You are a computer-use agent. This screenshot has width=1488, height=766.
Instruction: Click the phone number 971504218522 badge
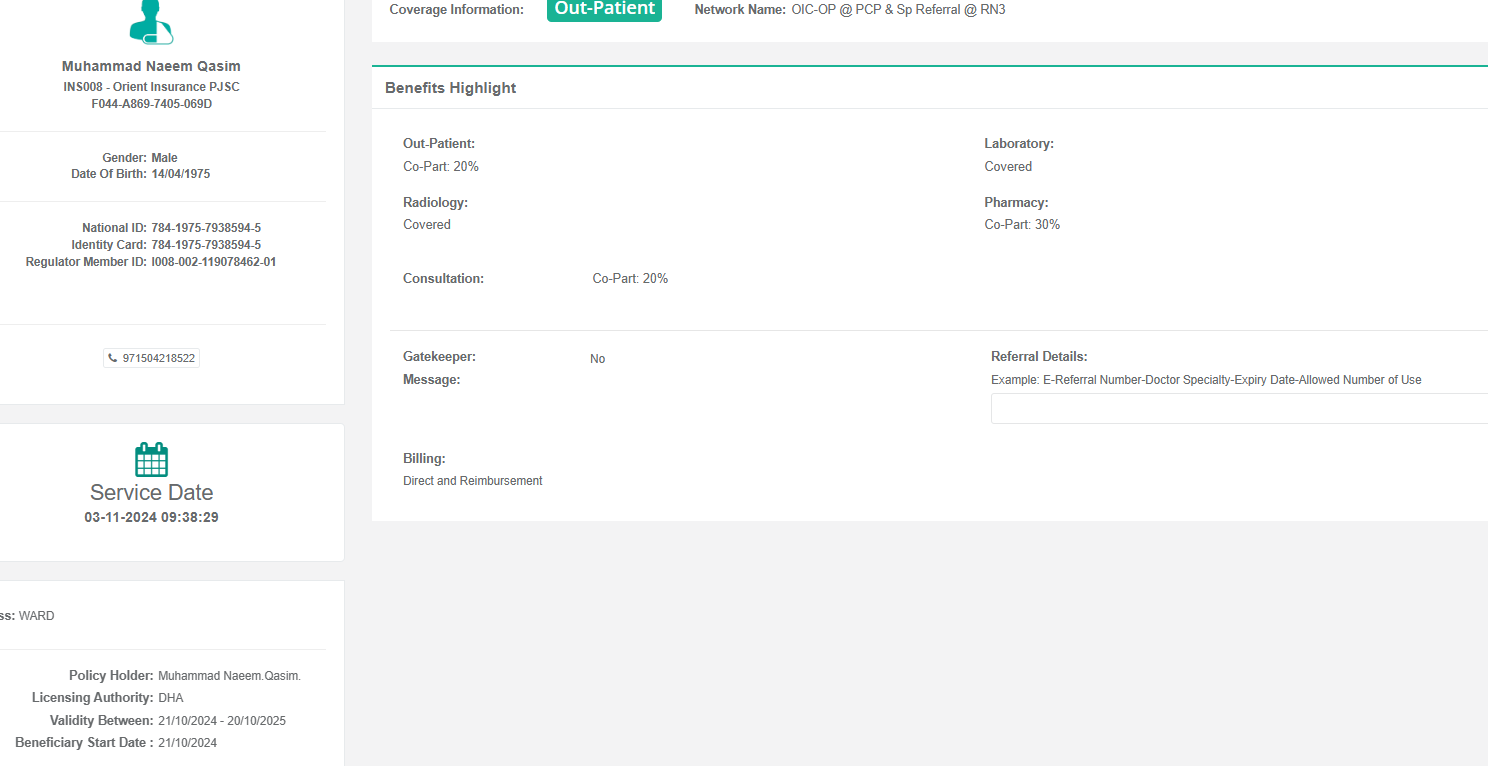click(151, 358)
